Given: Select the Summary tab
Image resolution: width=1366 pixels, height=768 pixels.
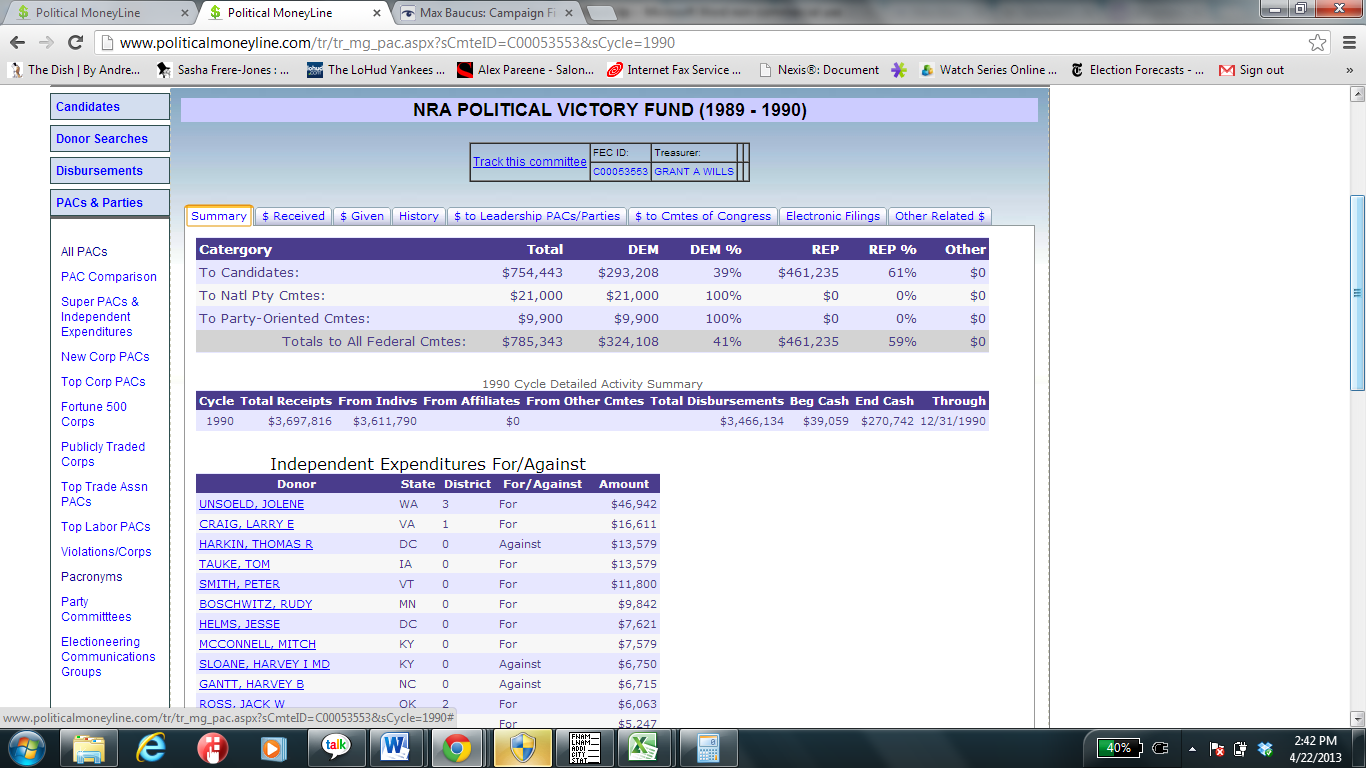Looking at the screenshot, I should (x=219, y=216).
